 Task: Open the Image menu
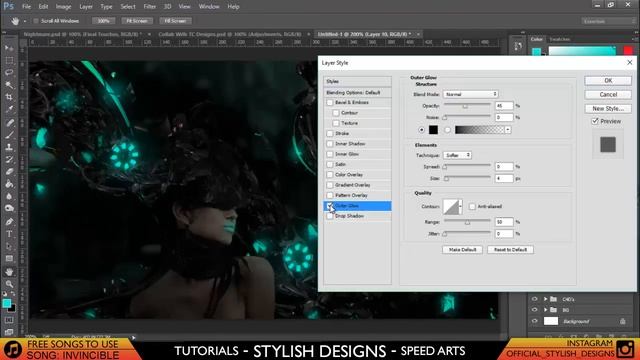tap(63, 7)
